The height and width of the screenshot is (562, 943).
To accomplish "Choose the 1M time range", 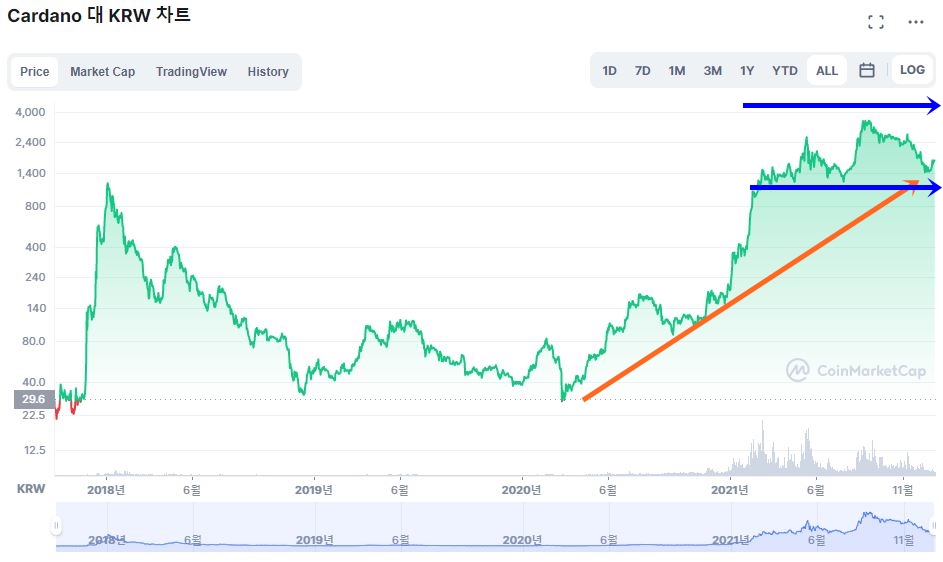I will point(677,70).
